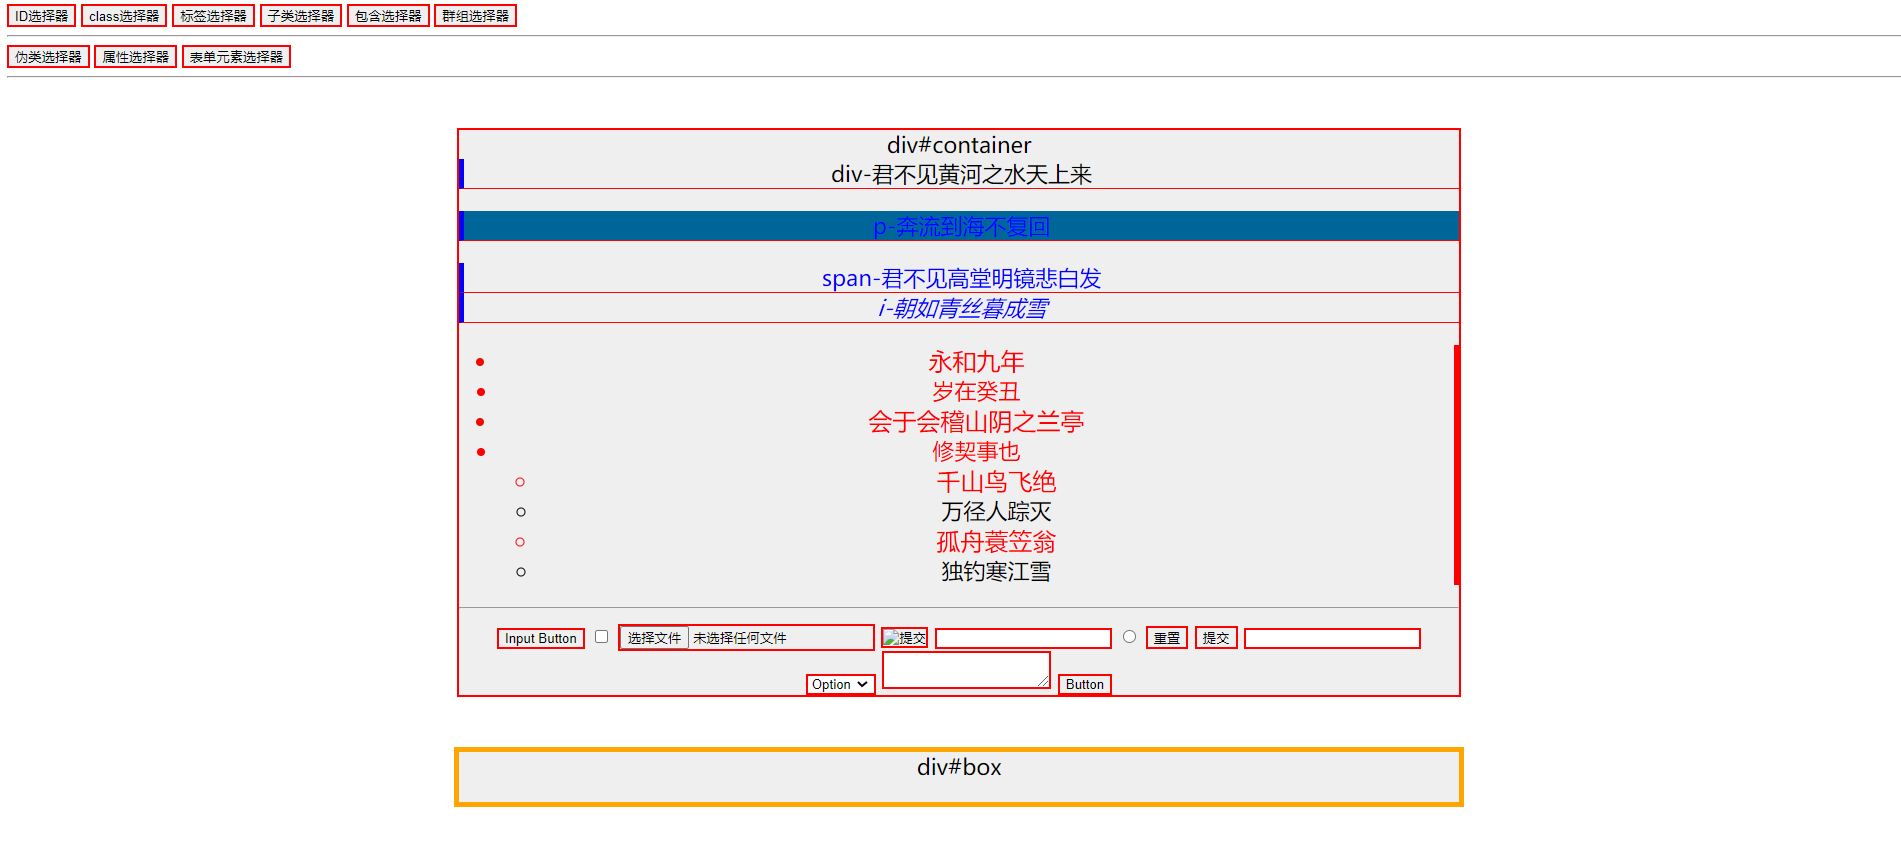This screenshot has width=1901, height=857.
Task: Click the 表单元素选择器 button
Action: point(236,57)
